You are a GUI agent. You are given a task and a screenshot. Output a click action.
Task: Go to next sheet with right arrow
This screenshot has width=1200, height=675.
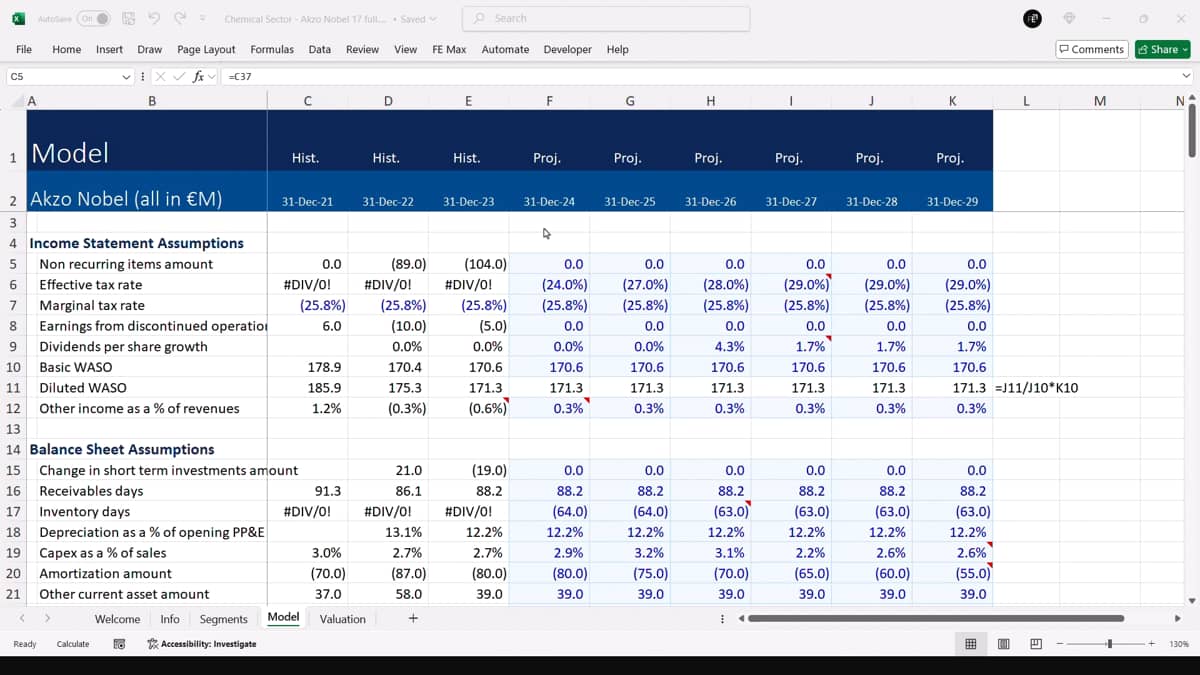click(x=47, y=619)
